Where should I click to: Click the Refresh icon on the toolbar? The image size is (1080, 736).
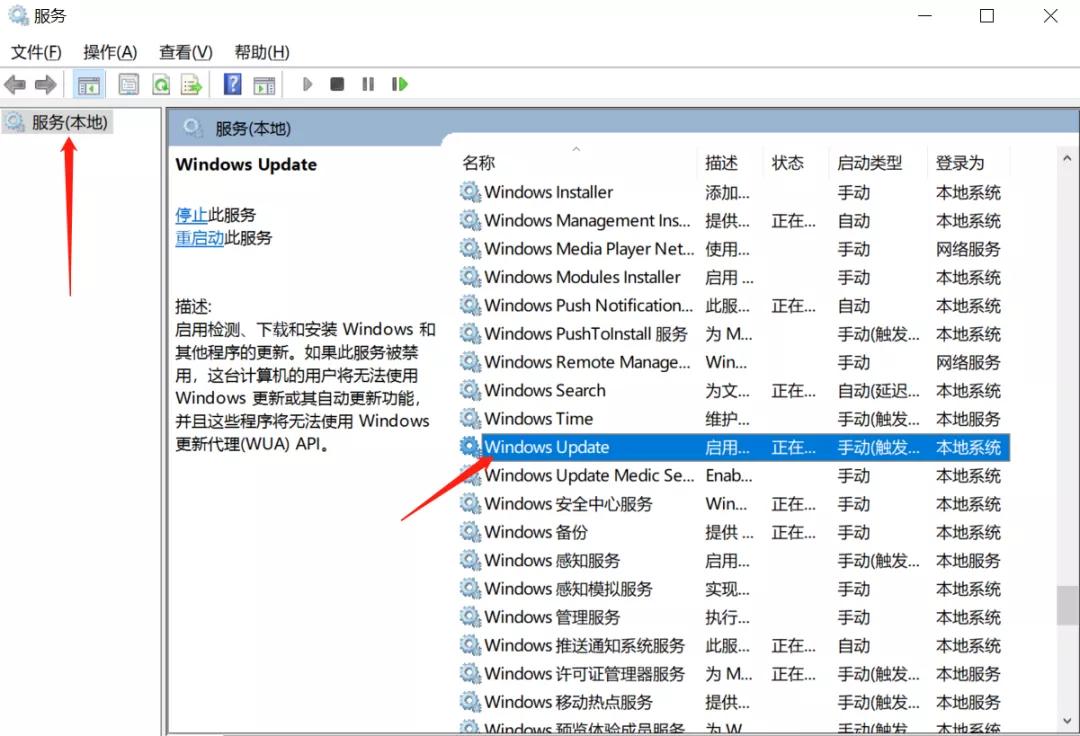[x=161, y=84]
